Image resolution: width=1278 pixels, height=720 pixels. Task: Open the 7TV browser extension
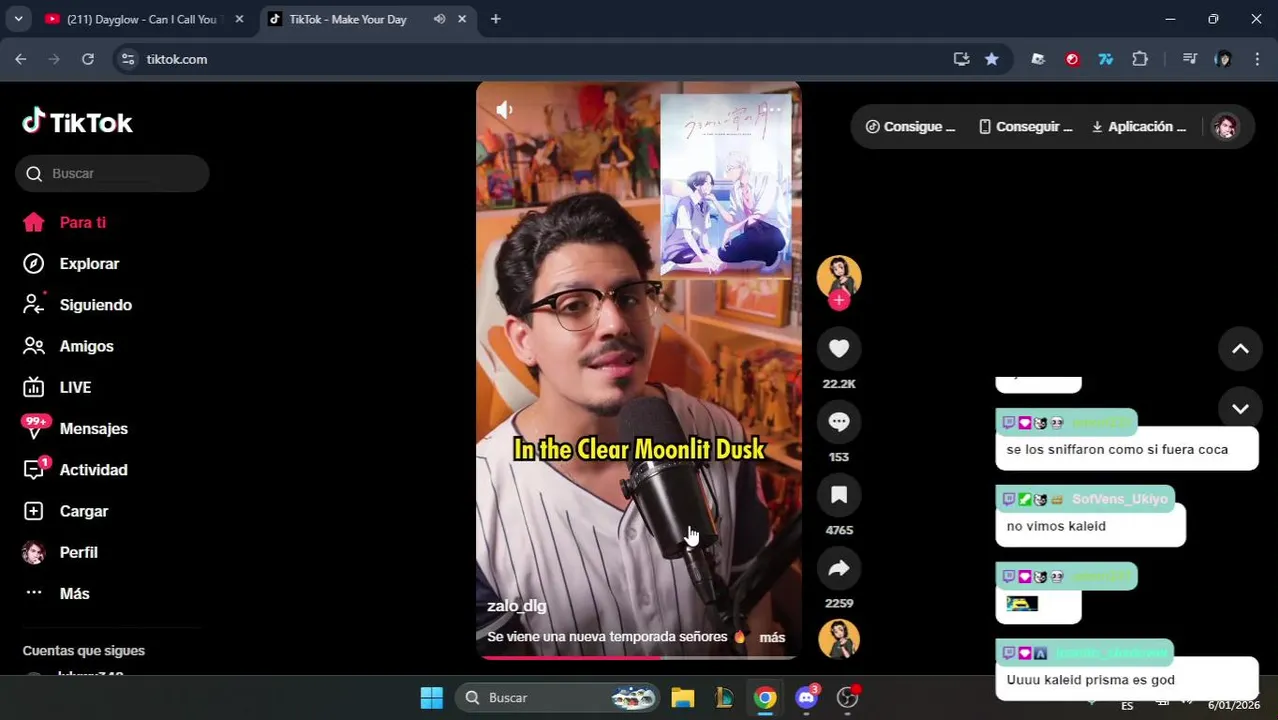click(1106, 59)
